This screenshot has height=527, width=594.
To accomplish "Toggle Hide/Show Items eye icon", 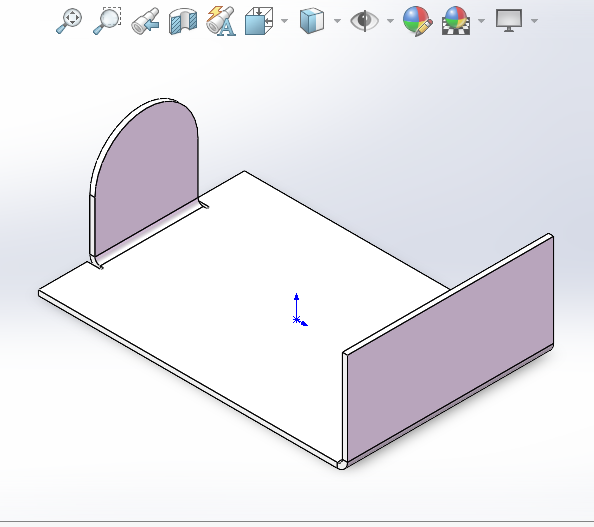I will [364, 21].
